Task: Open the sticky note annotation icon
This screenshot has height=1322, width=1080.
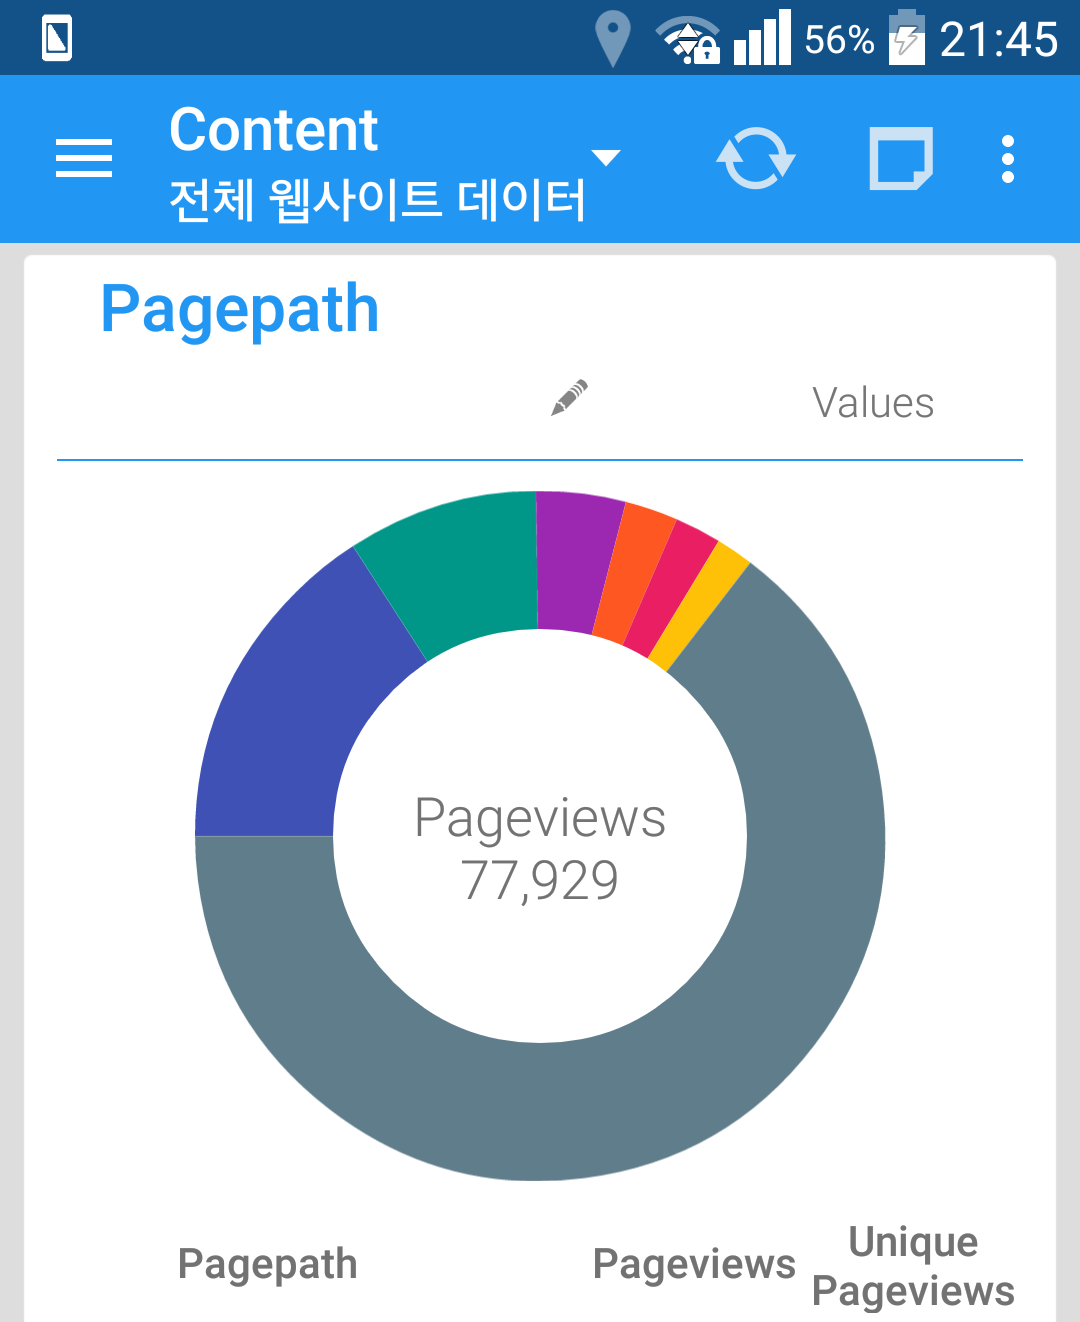Action: 901,158
